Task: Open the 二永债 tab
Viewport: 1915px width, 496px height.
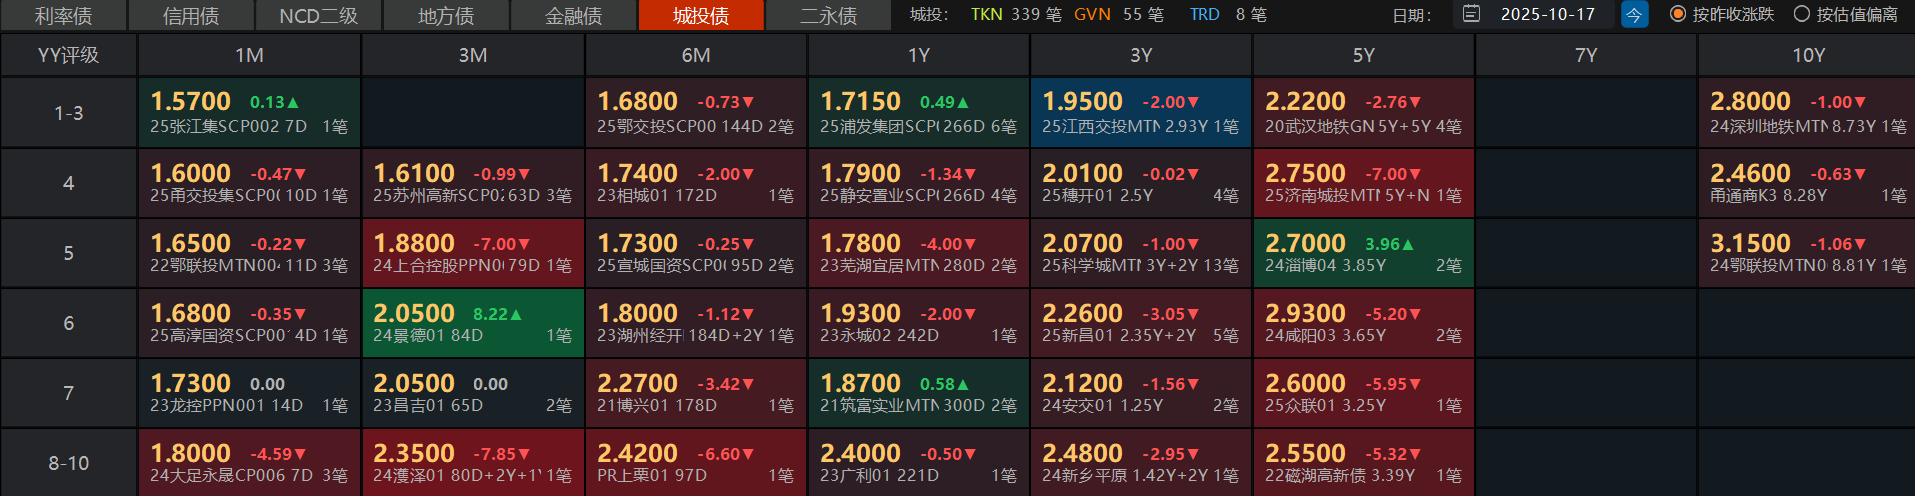Action: coord(828,15)
